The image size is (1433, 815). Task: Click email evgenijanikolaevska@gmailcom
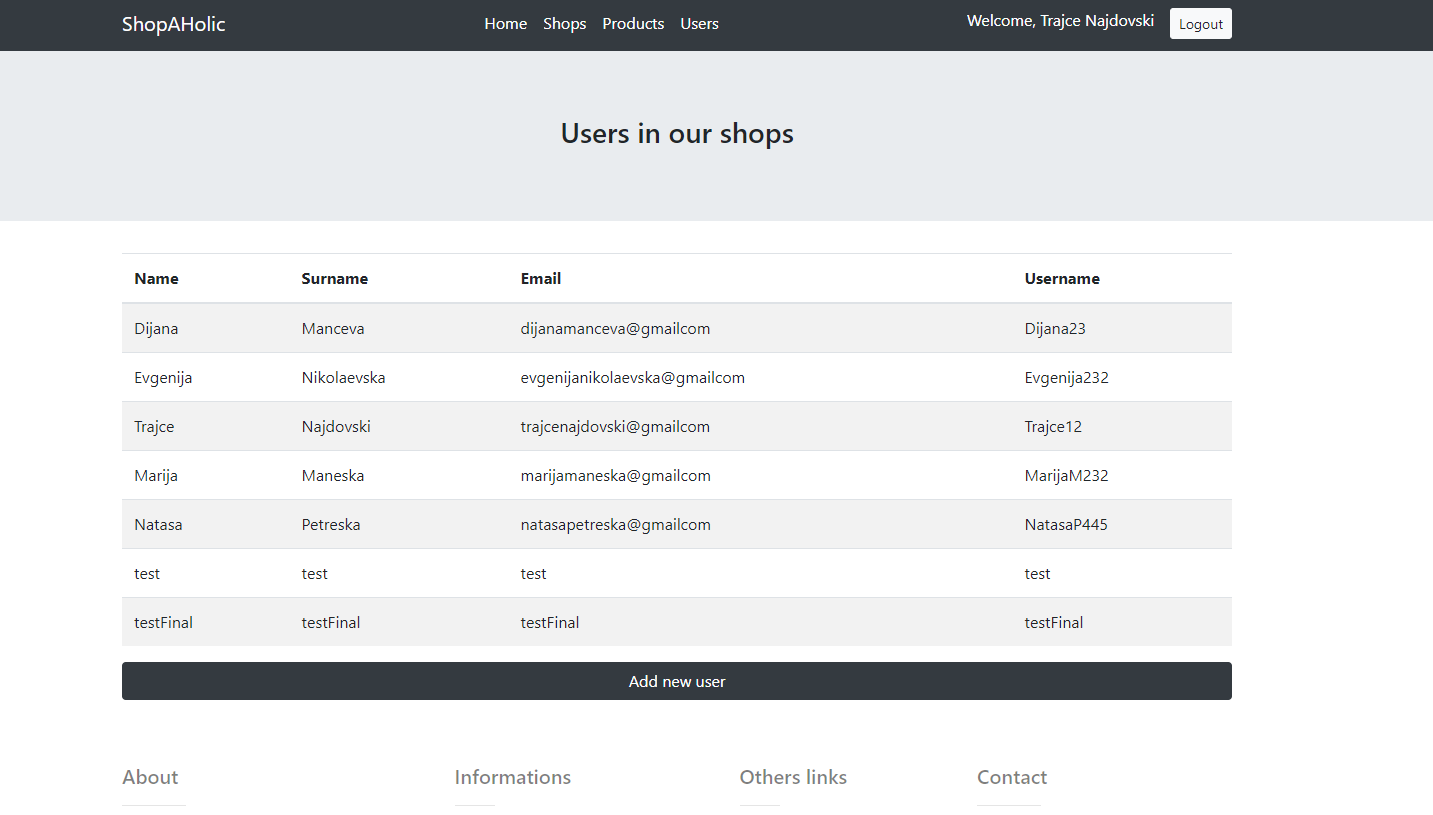(x=632, y=378)
